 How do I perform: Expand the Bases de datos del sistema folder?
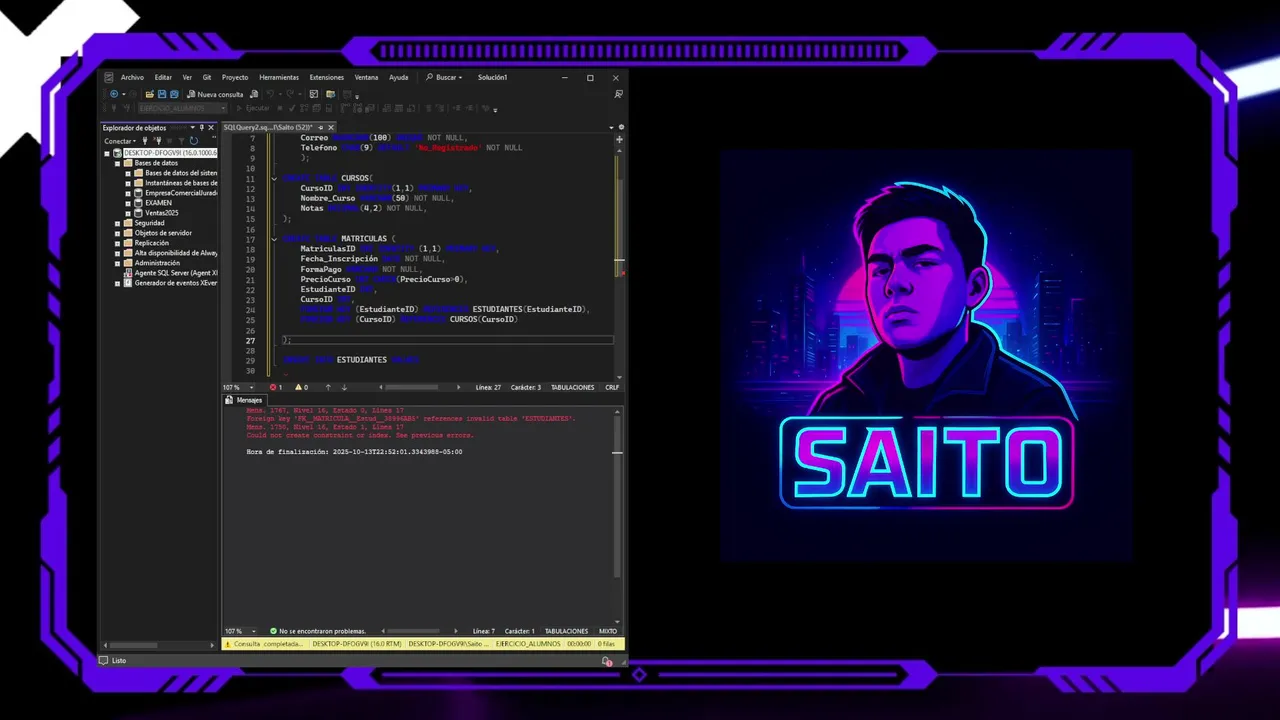pos(128,173)
